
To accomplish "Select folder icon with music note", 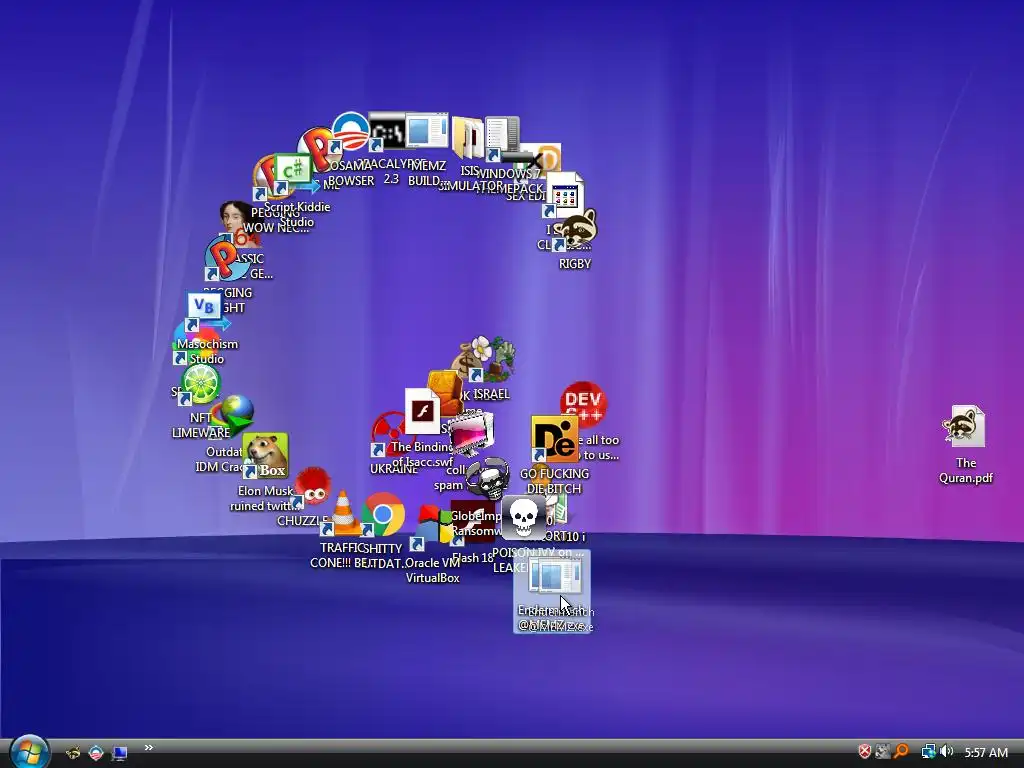I will coord(468,138).
